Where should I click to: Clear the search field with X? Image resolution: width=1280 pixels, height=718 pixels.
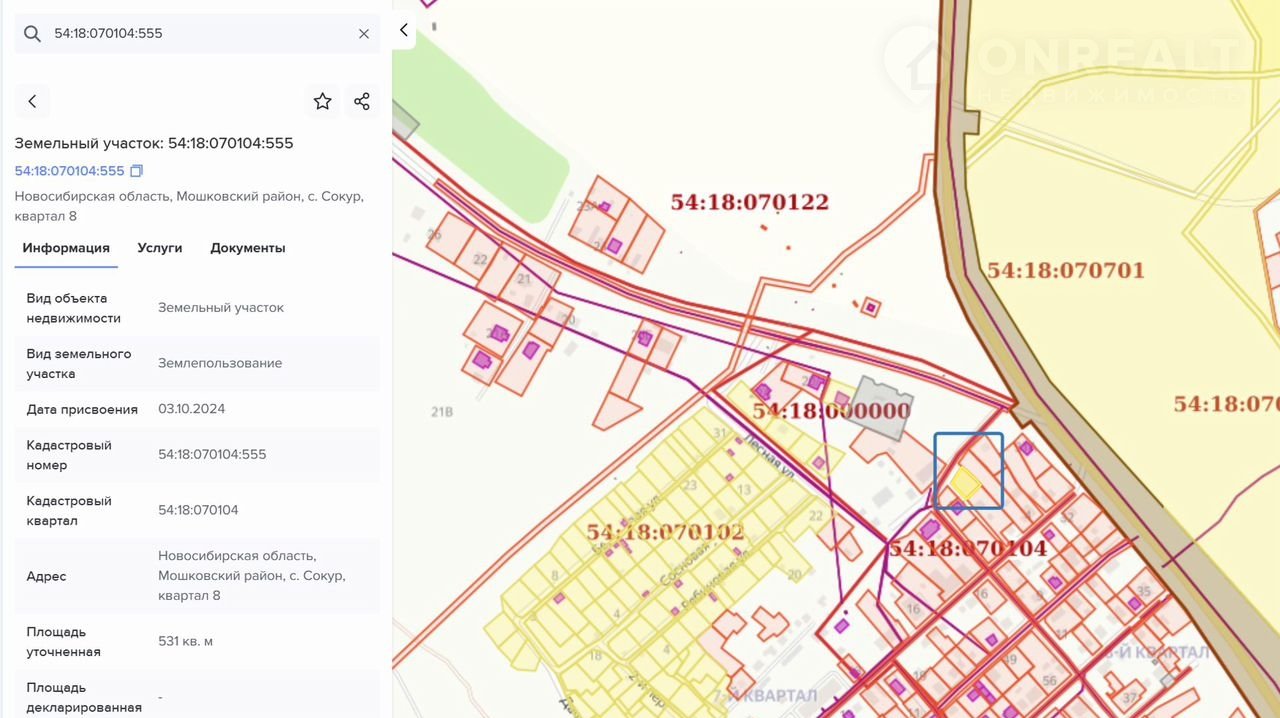point(364,34)
